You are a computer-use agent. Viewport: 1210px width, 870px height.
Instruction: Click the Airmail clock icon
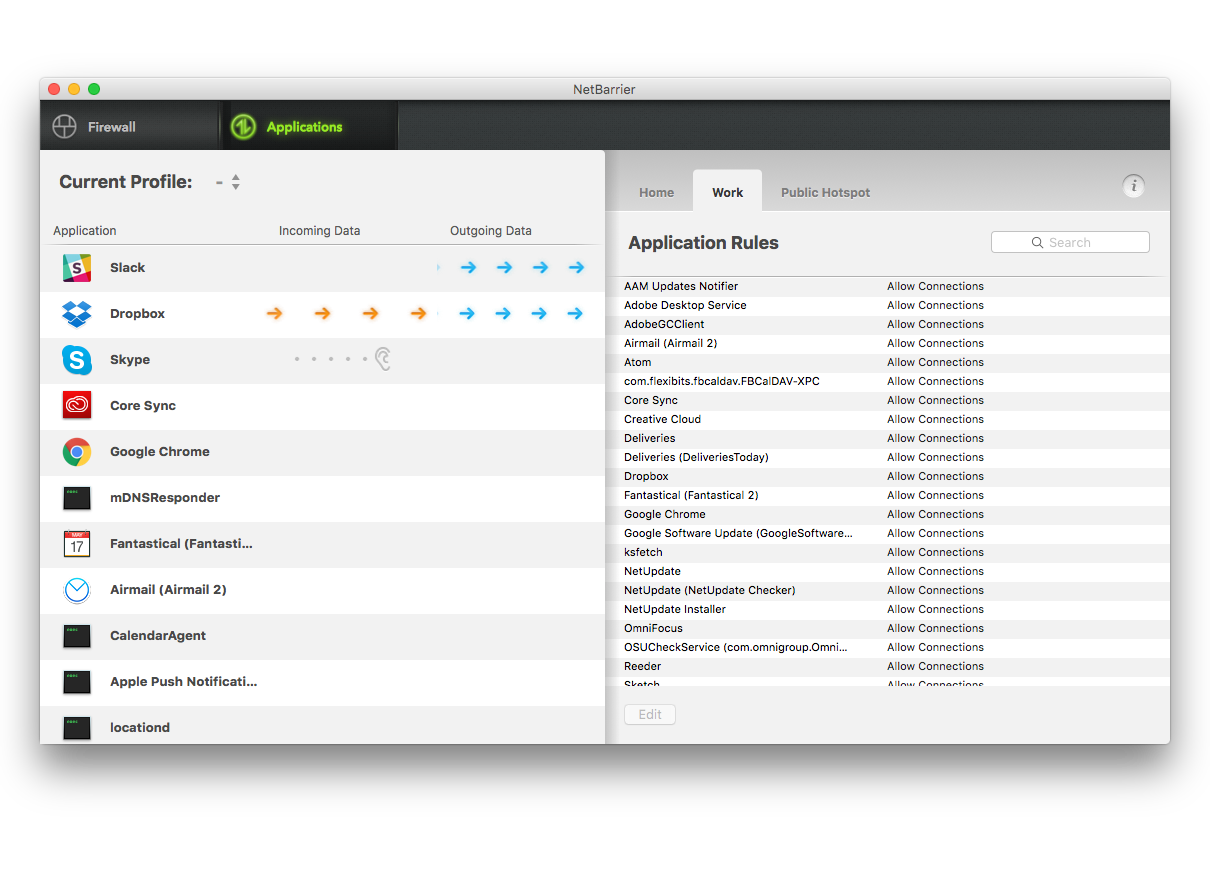[77, 590]
